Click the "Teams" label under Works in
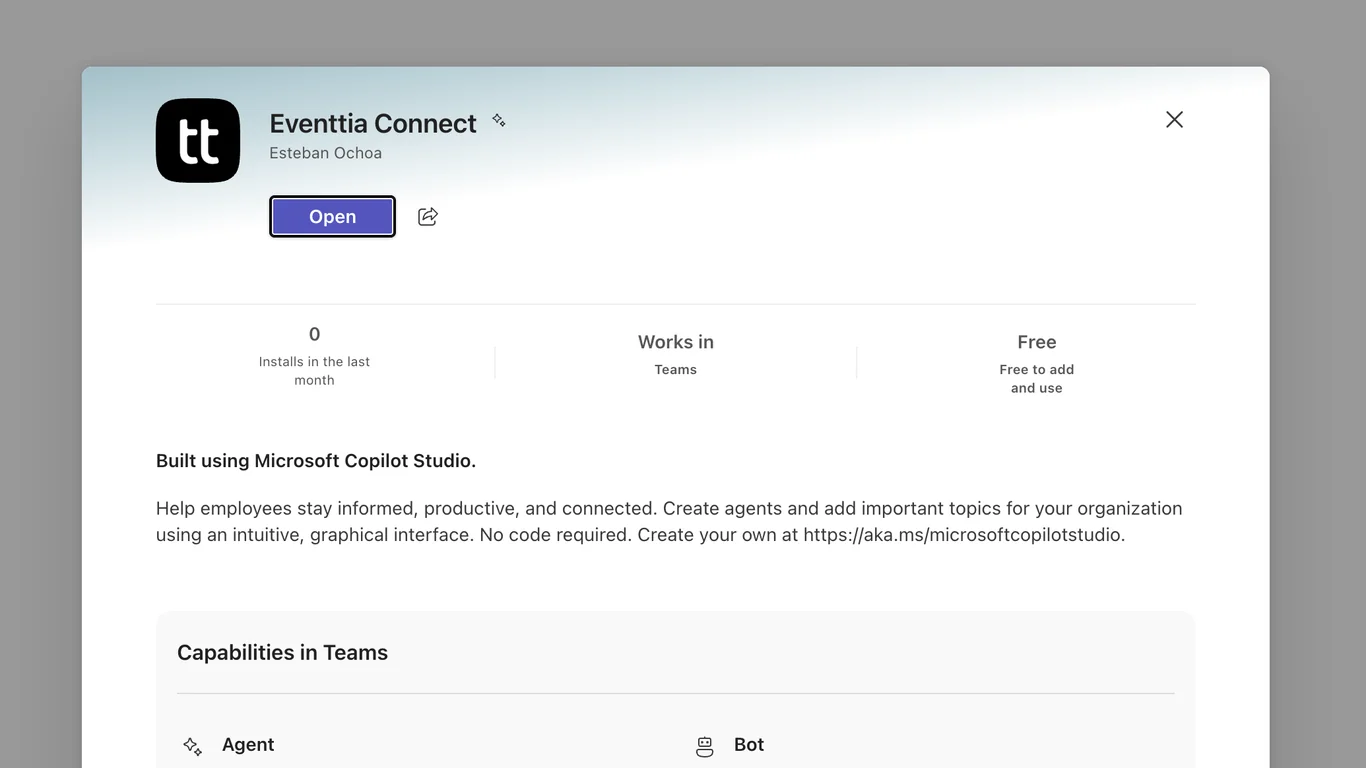1366x768 pixels. (676, 370)
